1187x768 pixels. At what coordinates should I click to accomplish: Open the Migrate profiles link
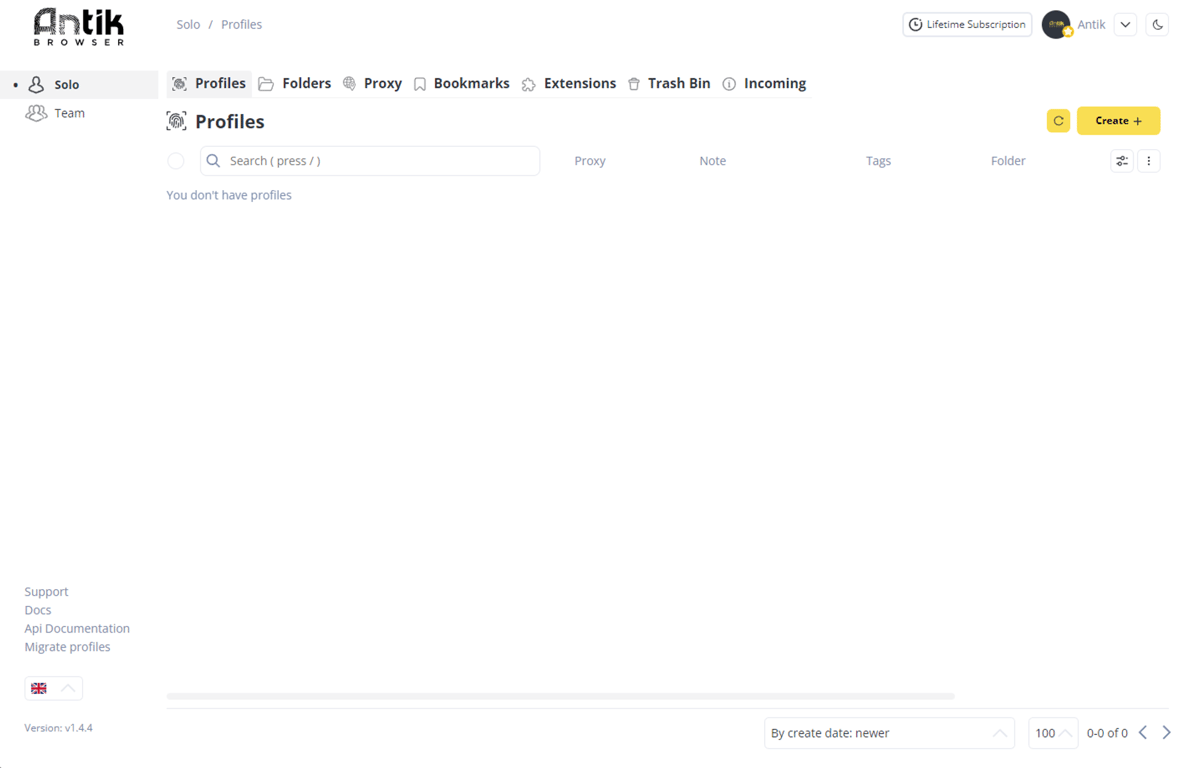67,647
